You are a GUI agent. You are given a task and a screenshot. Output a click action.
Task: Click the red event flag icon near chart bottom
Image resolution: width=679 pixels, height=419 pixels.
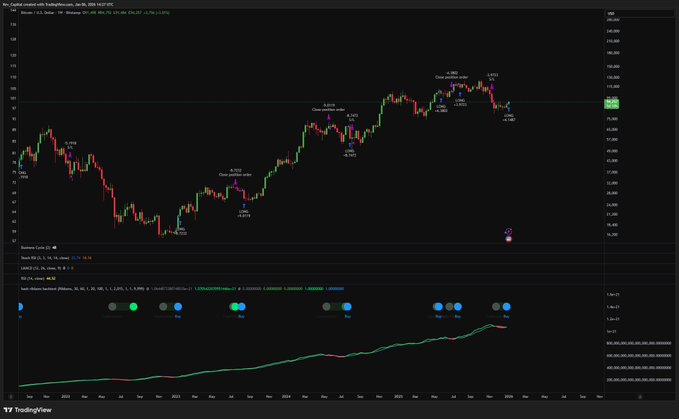509,239
